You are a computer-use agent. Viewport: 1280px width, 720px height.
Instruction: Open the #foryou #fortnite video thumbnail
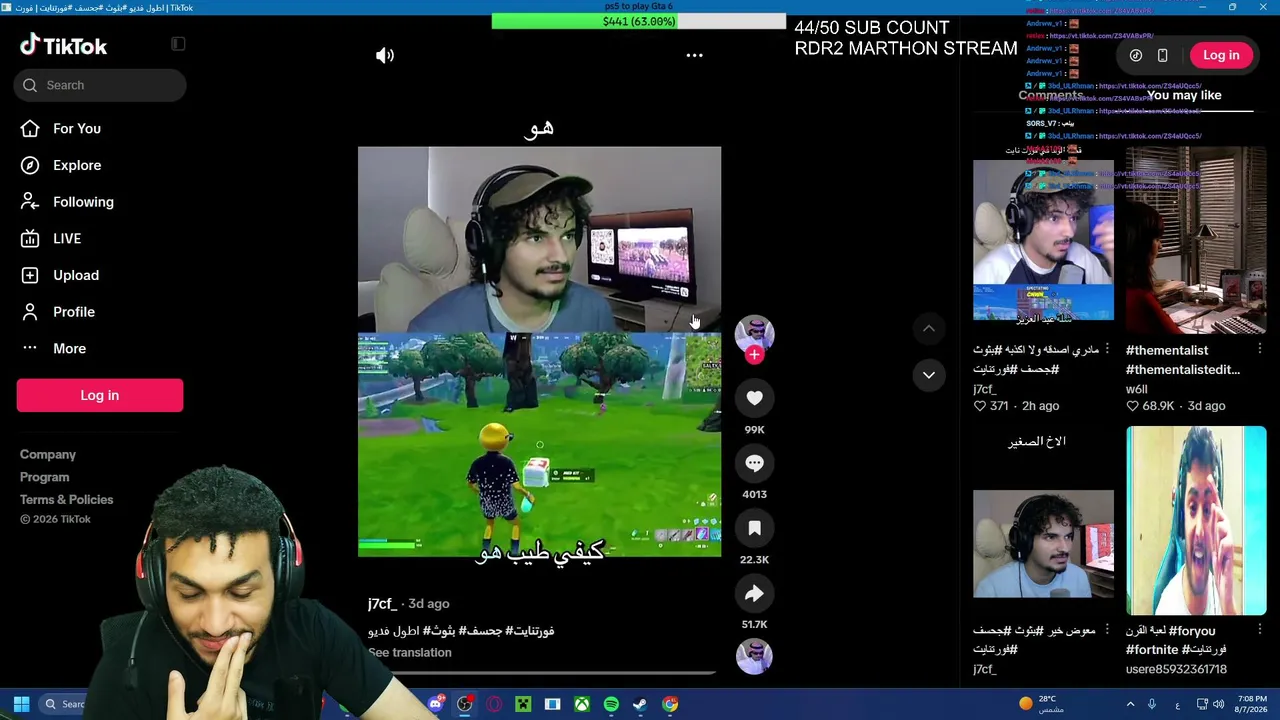point(1196,521)
